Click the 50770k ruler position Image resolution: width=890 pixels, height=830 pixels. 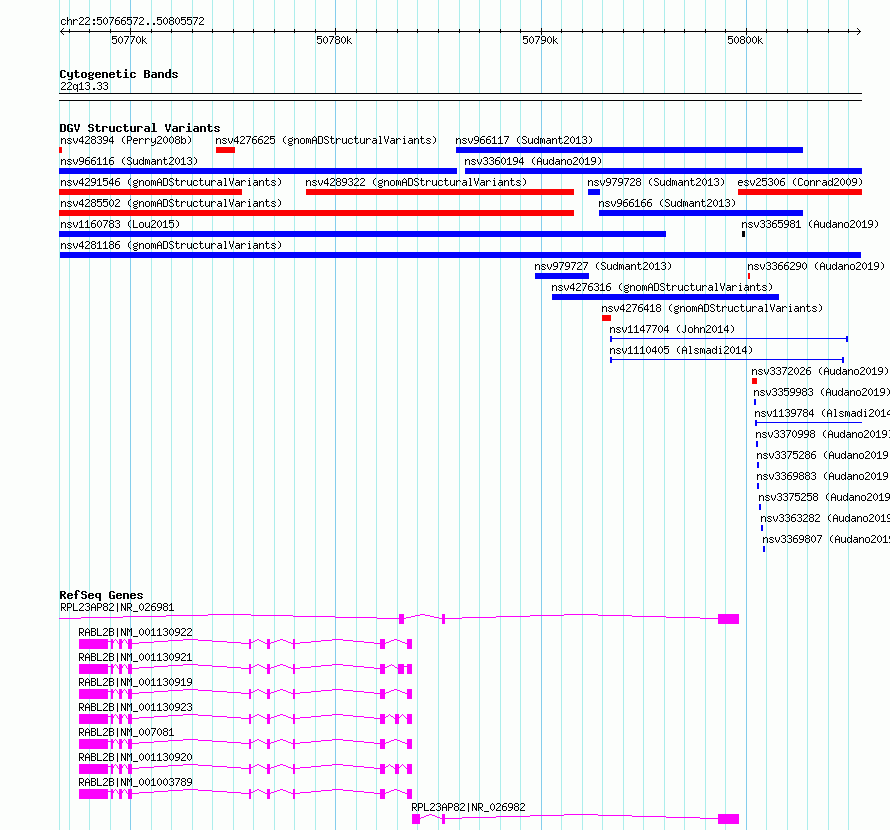click(129, 40)
